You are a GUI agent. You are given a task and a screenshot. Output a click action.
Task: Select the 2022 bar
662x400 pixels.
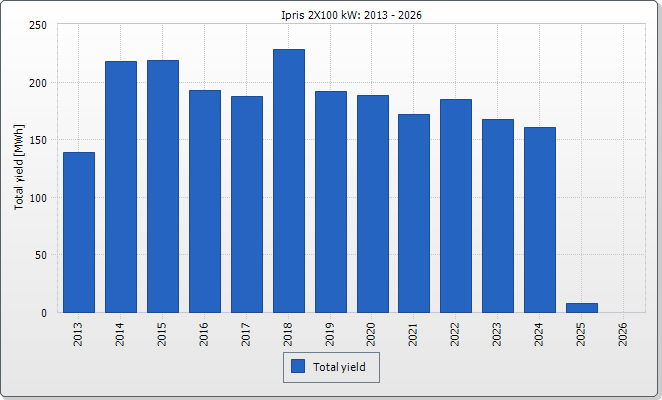[x=456, y=206]
